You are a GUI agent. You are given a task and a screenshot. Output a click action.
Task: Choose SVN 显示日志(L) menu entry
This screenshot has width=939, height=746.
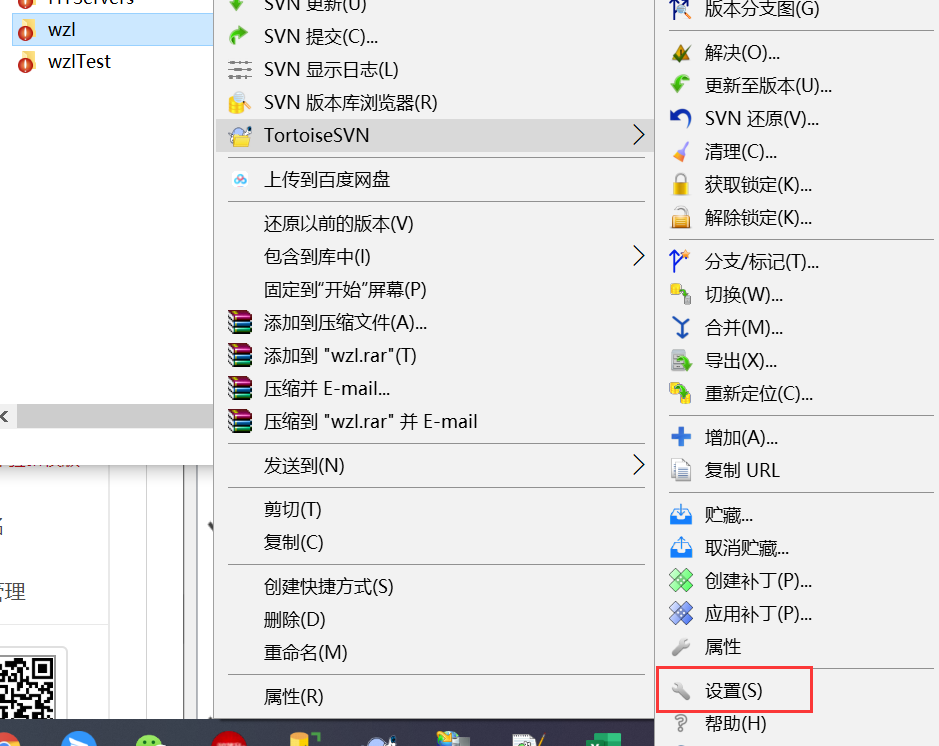point(435,69)
